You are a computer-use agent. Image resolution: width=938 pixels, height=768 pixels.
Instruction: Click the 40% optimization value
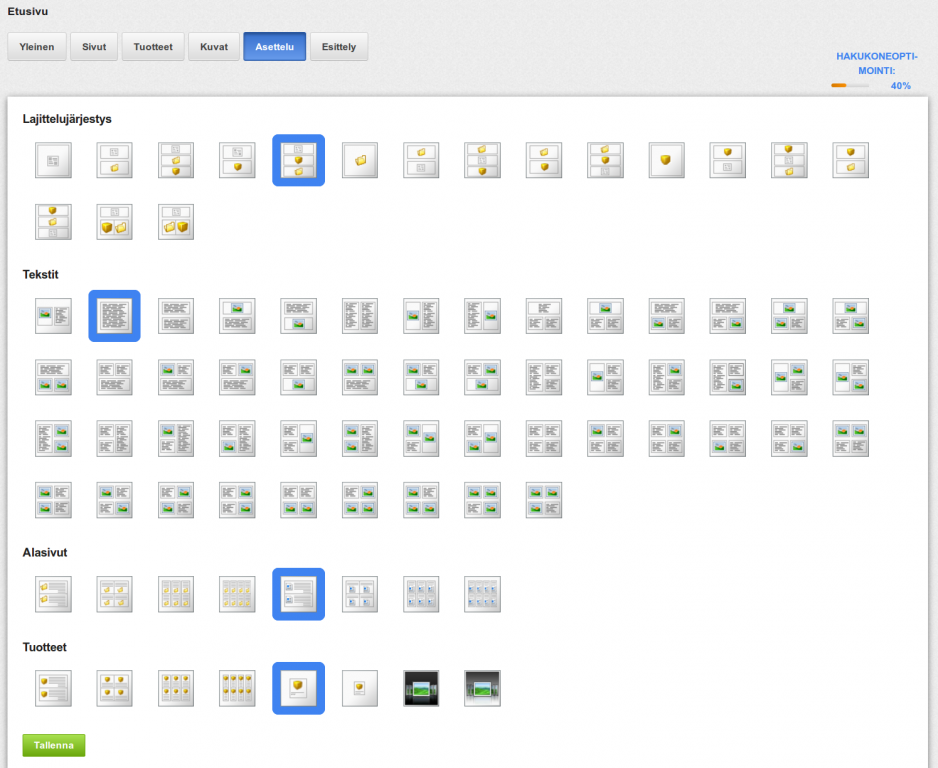point(900,86)
